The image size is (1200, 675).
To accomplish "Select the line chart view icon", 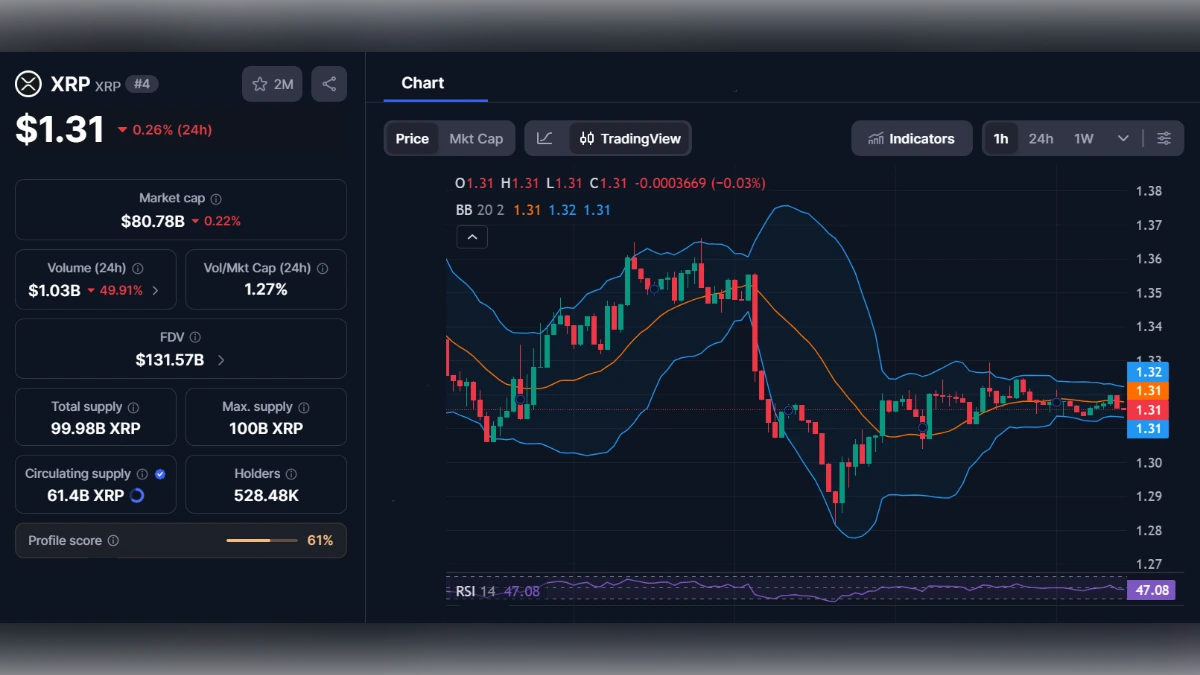I will coord(546,138).
